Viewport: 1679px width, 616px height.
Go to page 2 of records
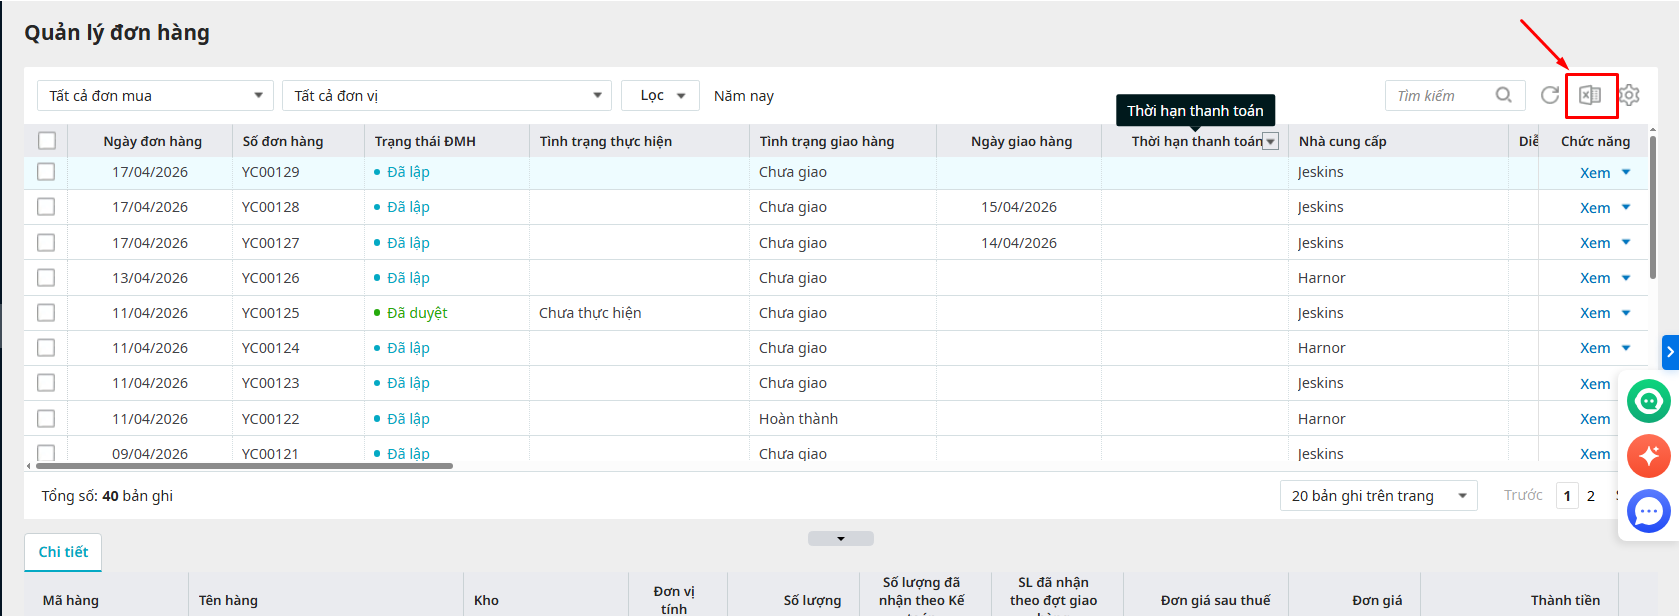click(x=1591, y=496)
